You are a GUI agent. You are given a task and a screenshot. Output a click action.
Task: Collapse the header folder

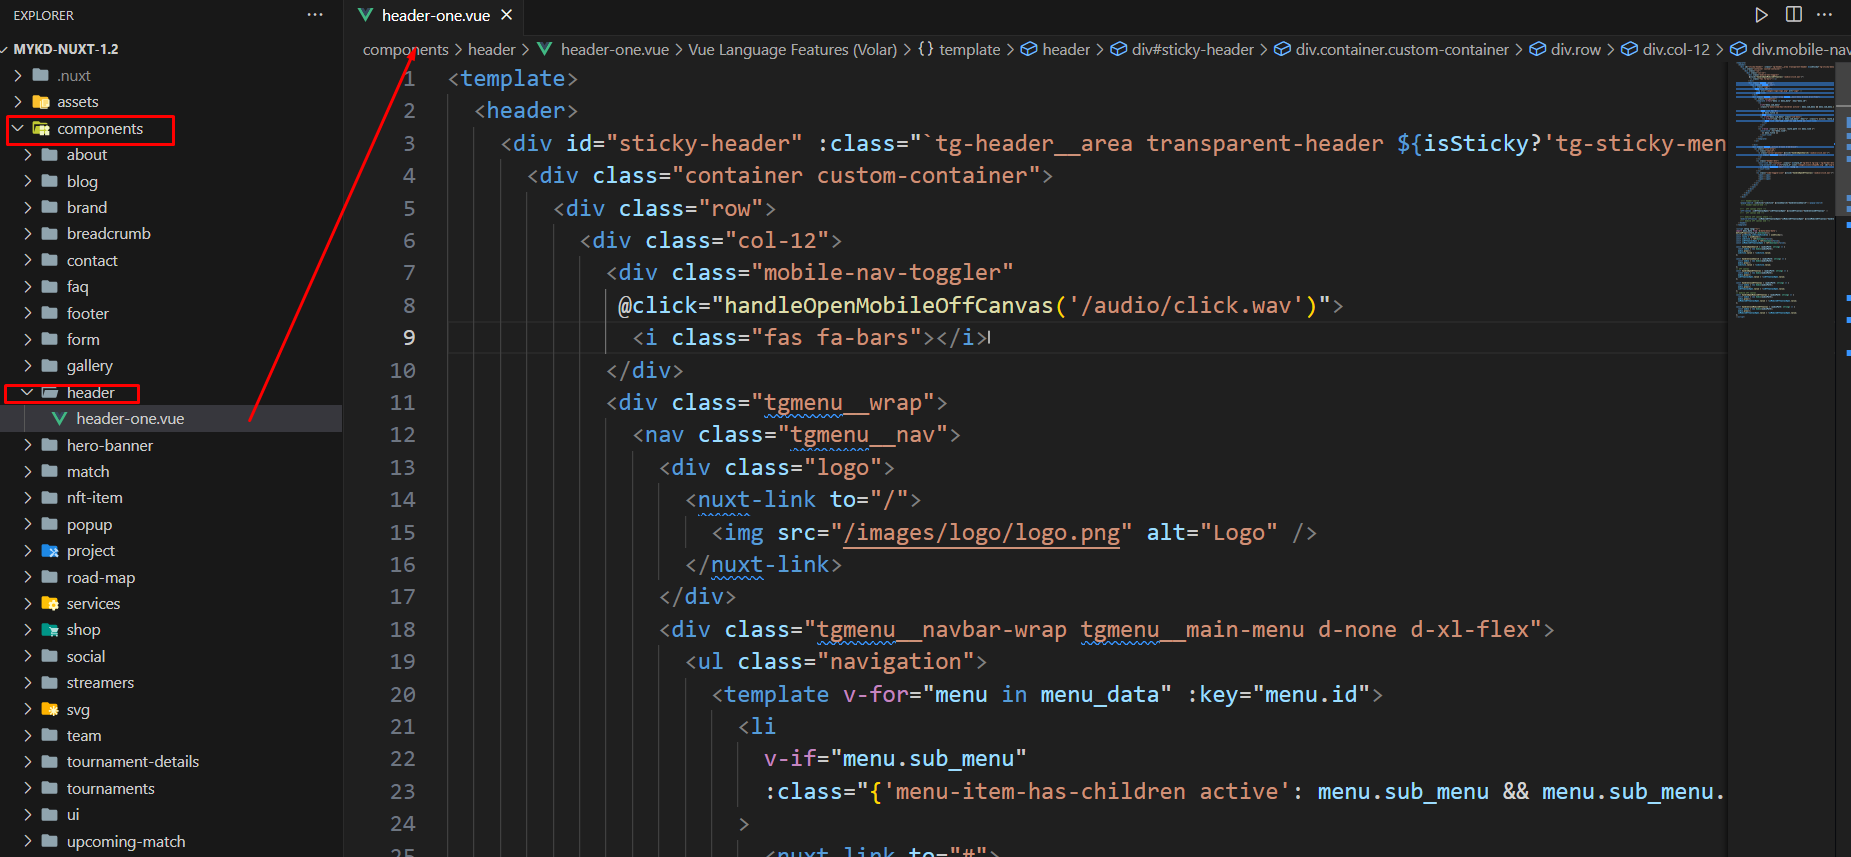coord(28,393)
